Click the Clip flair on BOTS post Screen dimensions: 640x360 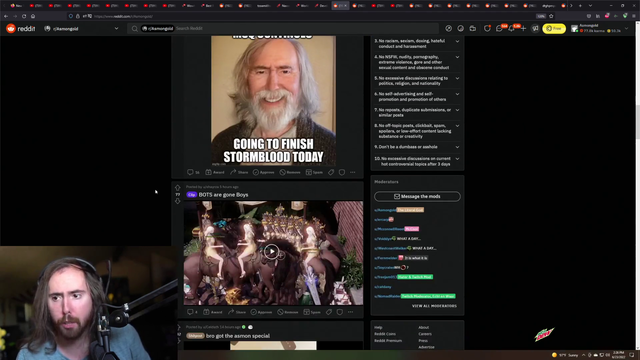click(191, 195)
